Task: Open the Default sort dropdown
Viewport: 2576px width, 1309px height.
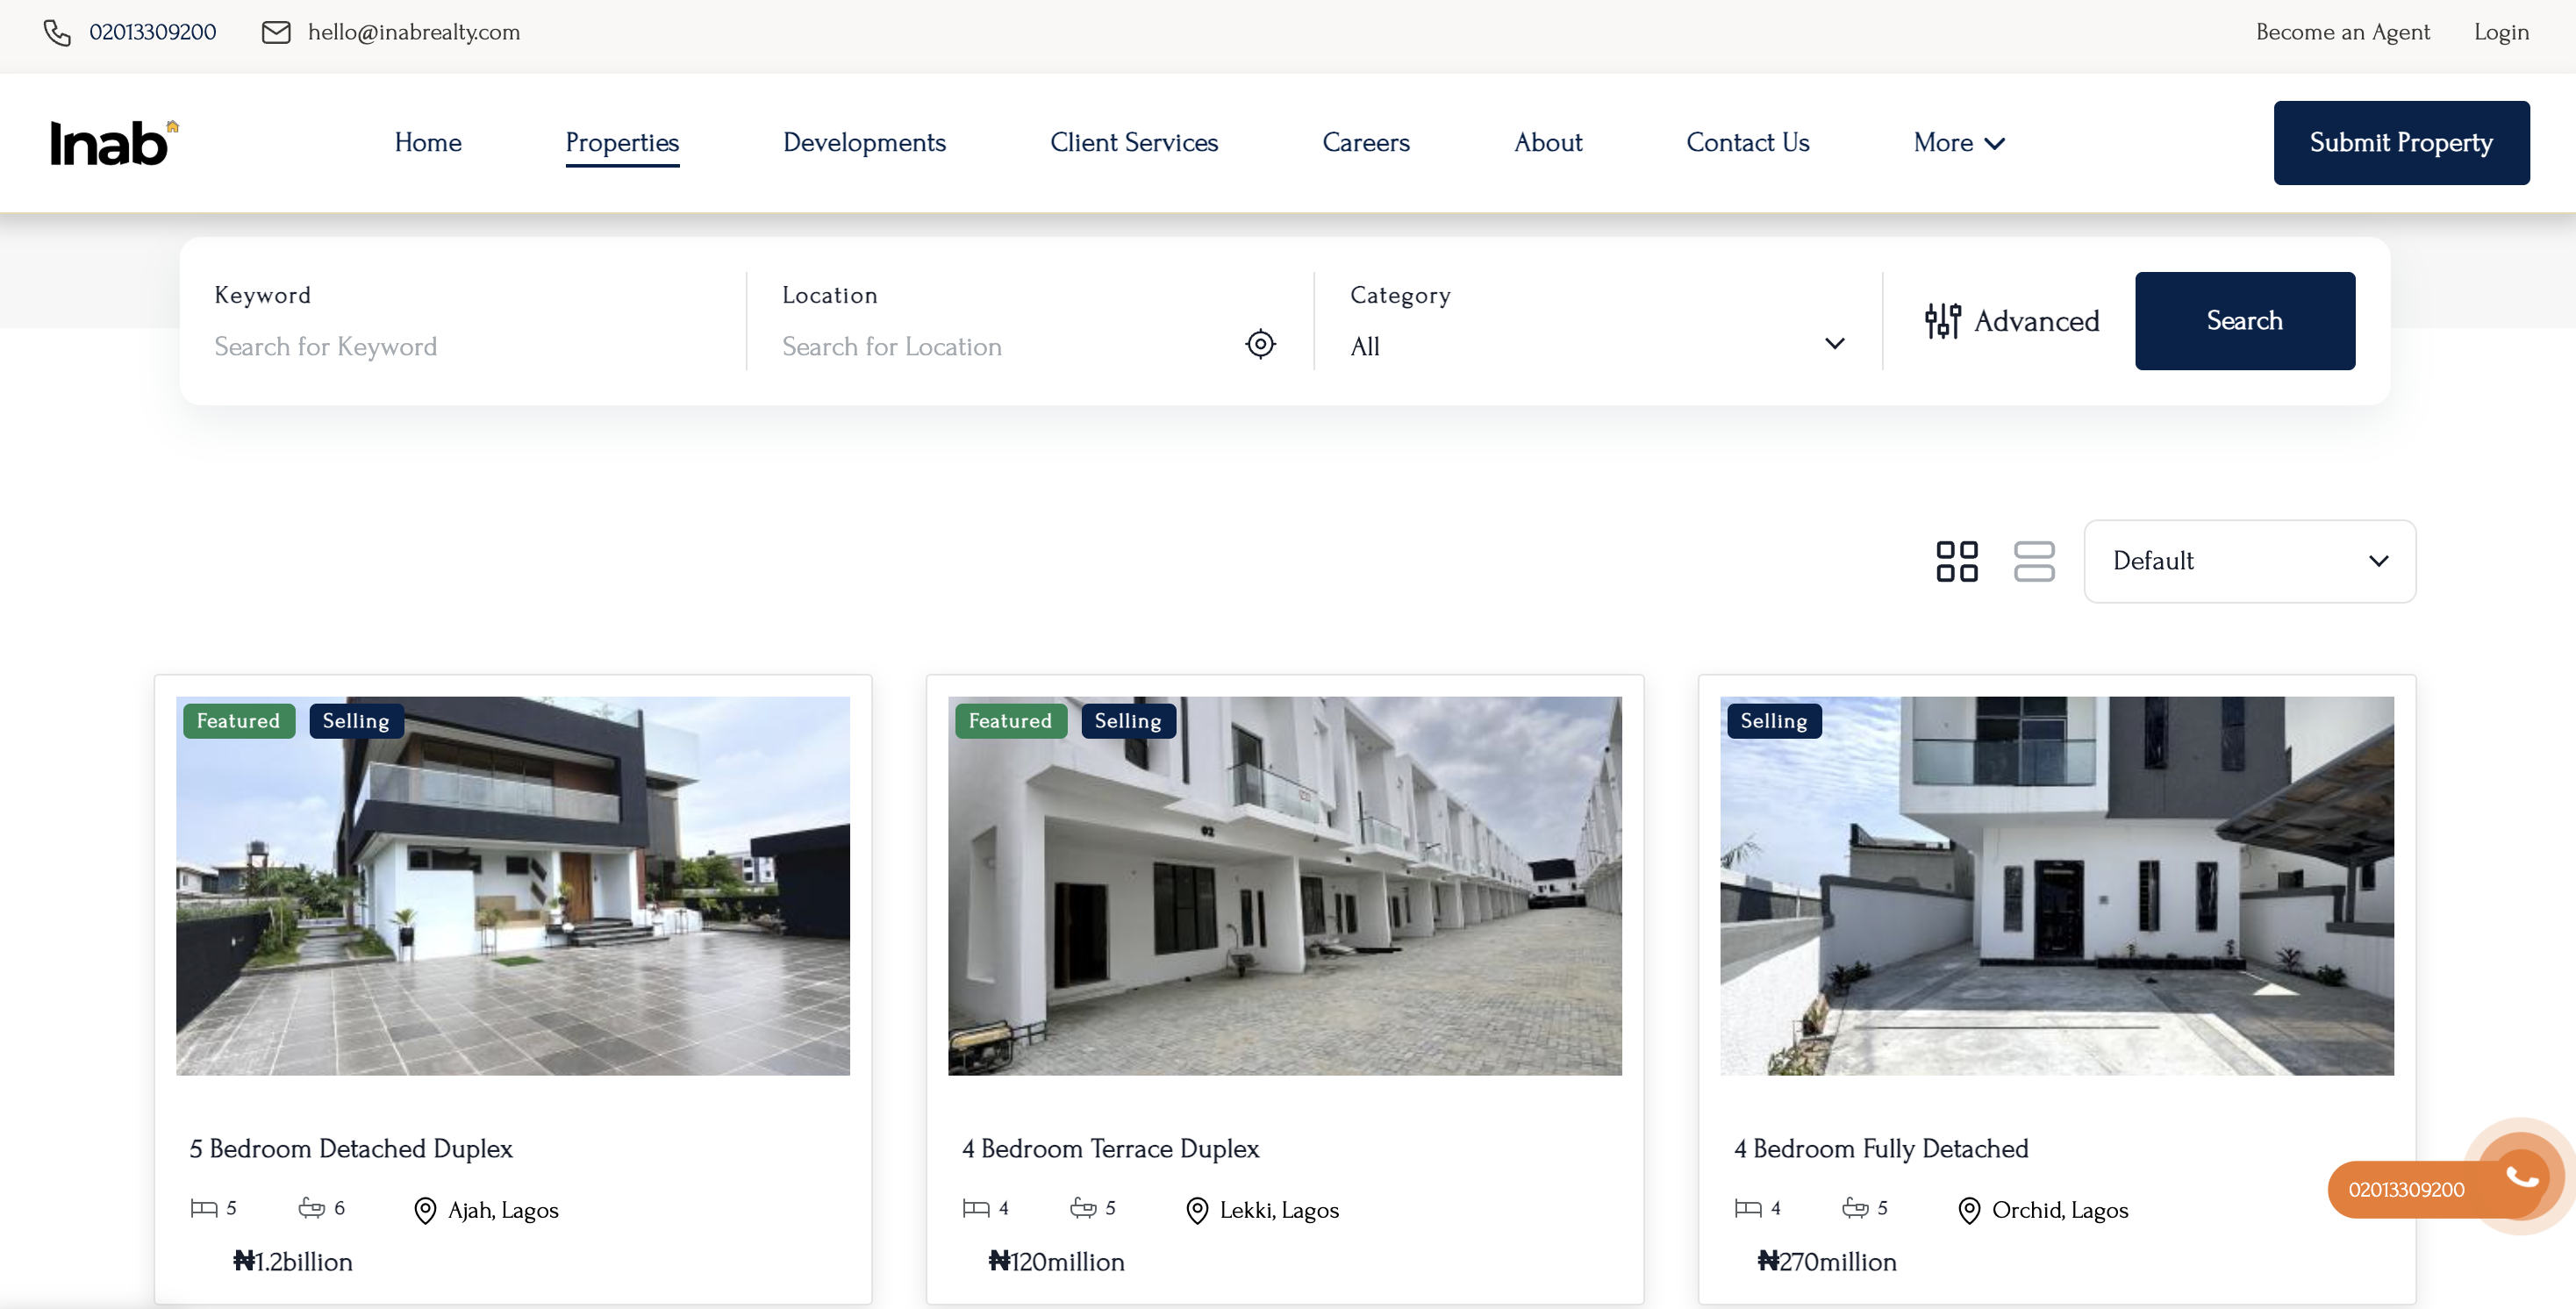Action: pos(2249,561)
